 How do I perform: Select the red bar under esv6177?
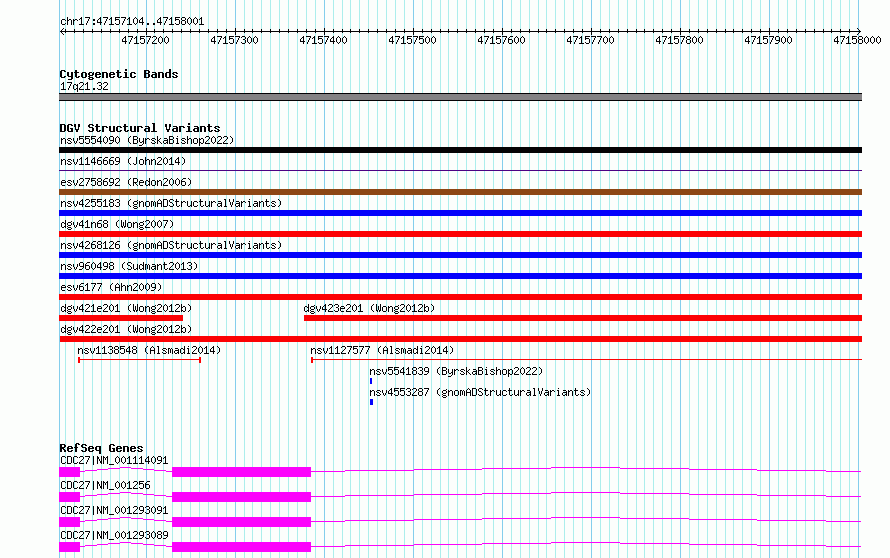point(460,297)
